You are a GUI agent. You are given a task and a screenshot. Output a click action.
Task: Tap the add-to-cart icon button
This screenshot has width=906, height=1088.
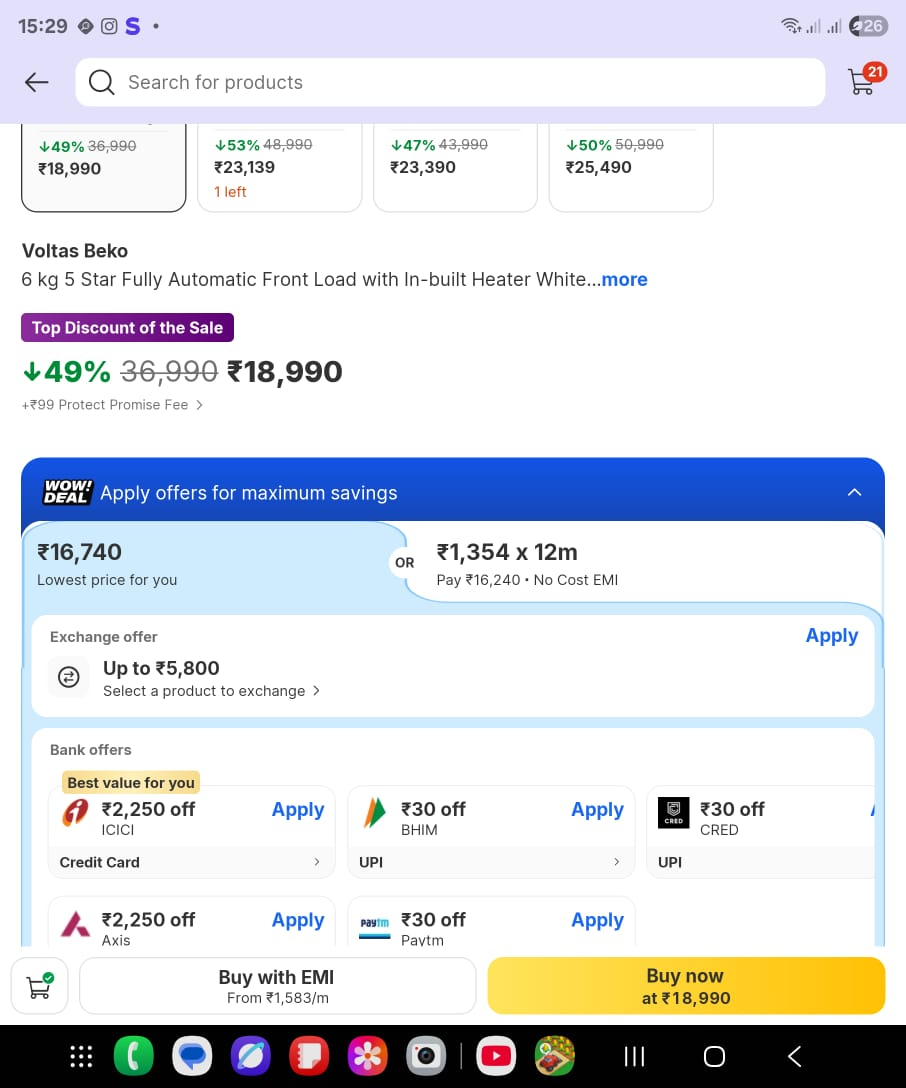[x=40, y=985]
